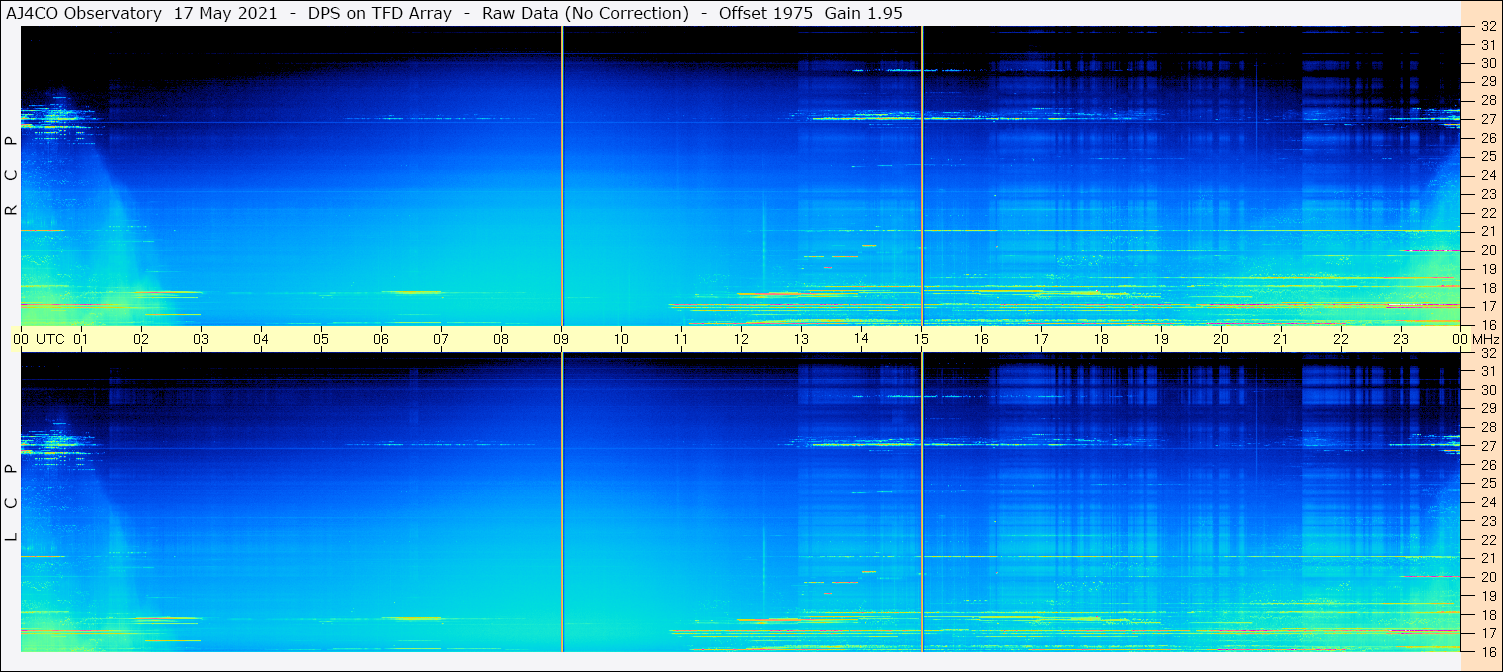Click the 12 hour tick label

(741, 339)
